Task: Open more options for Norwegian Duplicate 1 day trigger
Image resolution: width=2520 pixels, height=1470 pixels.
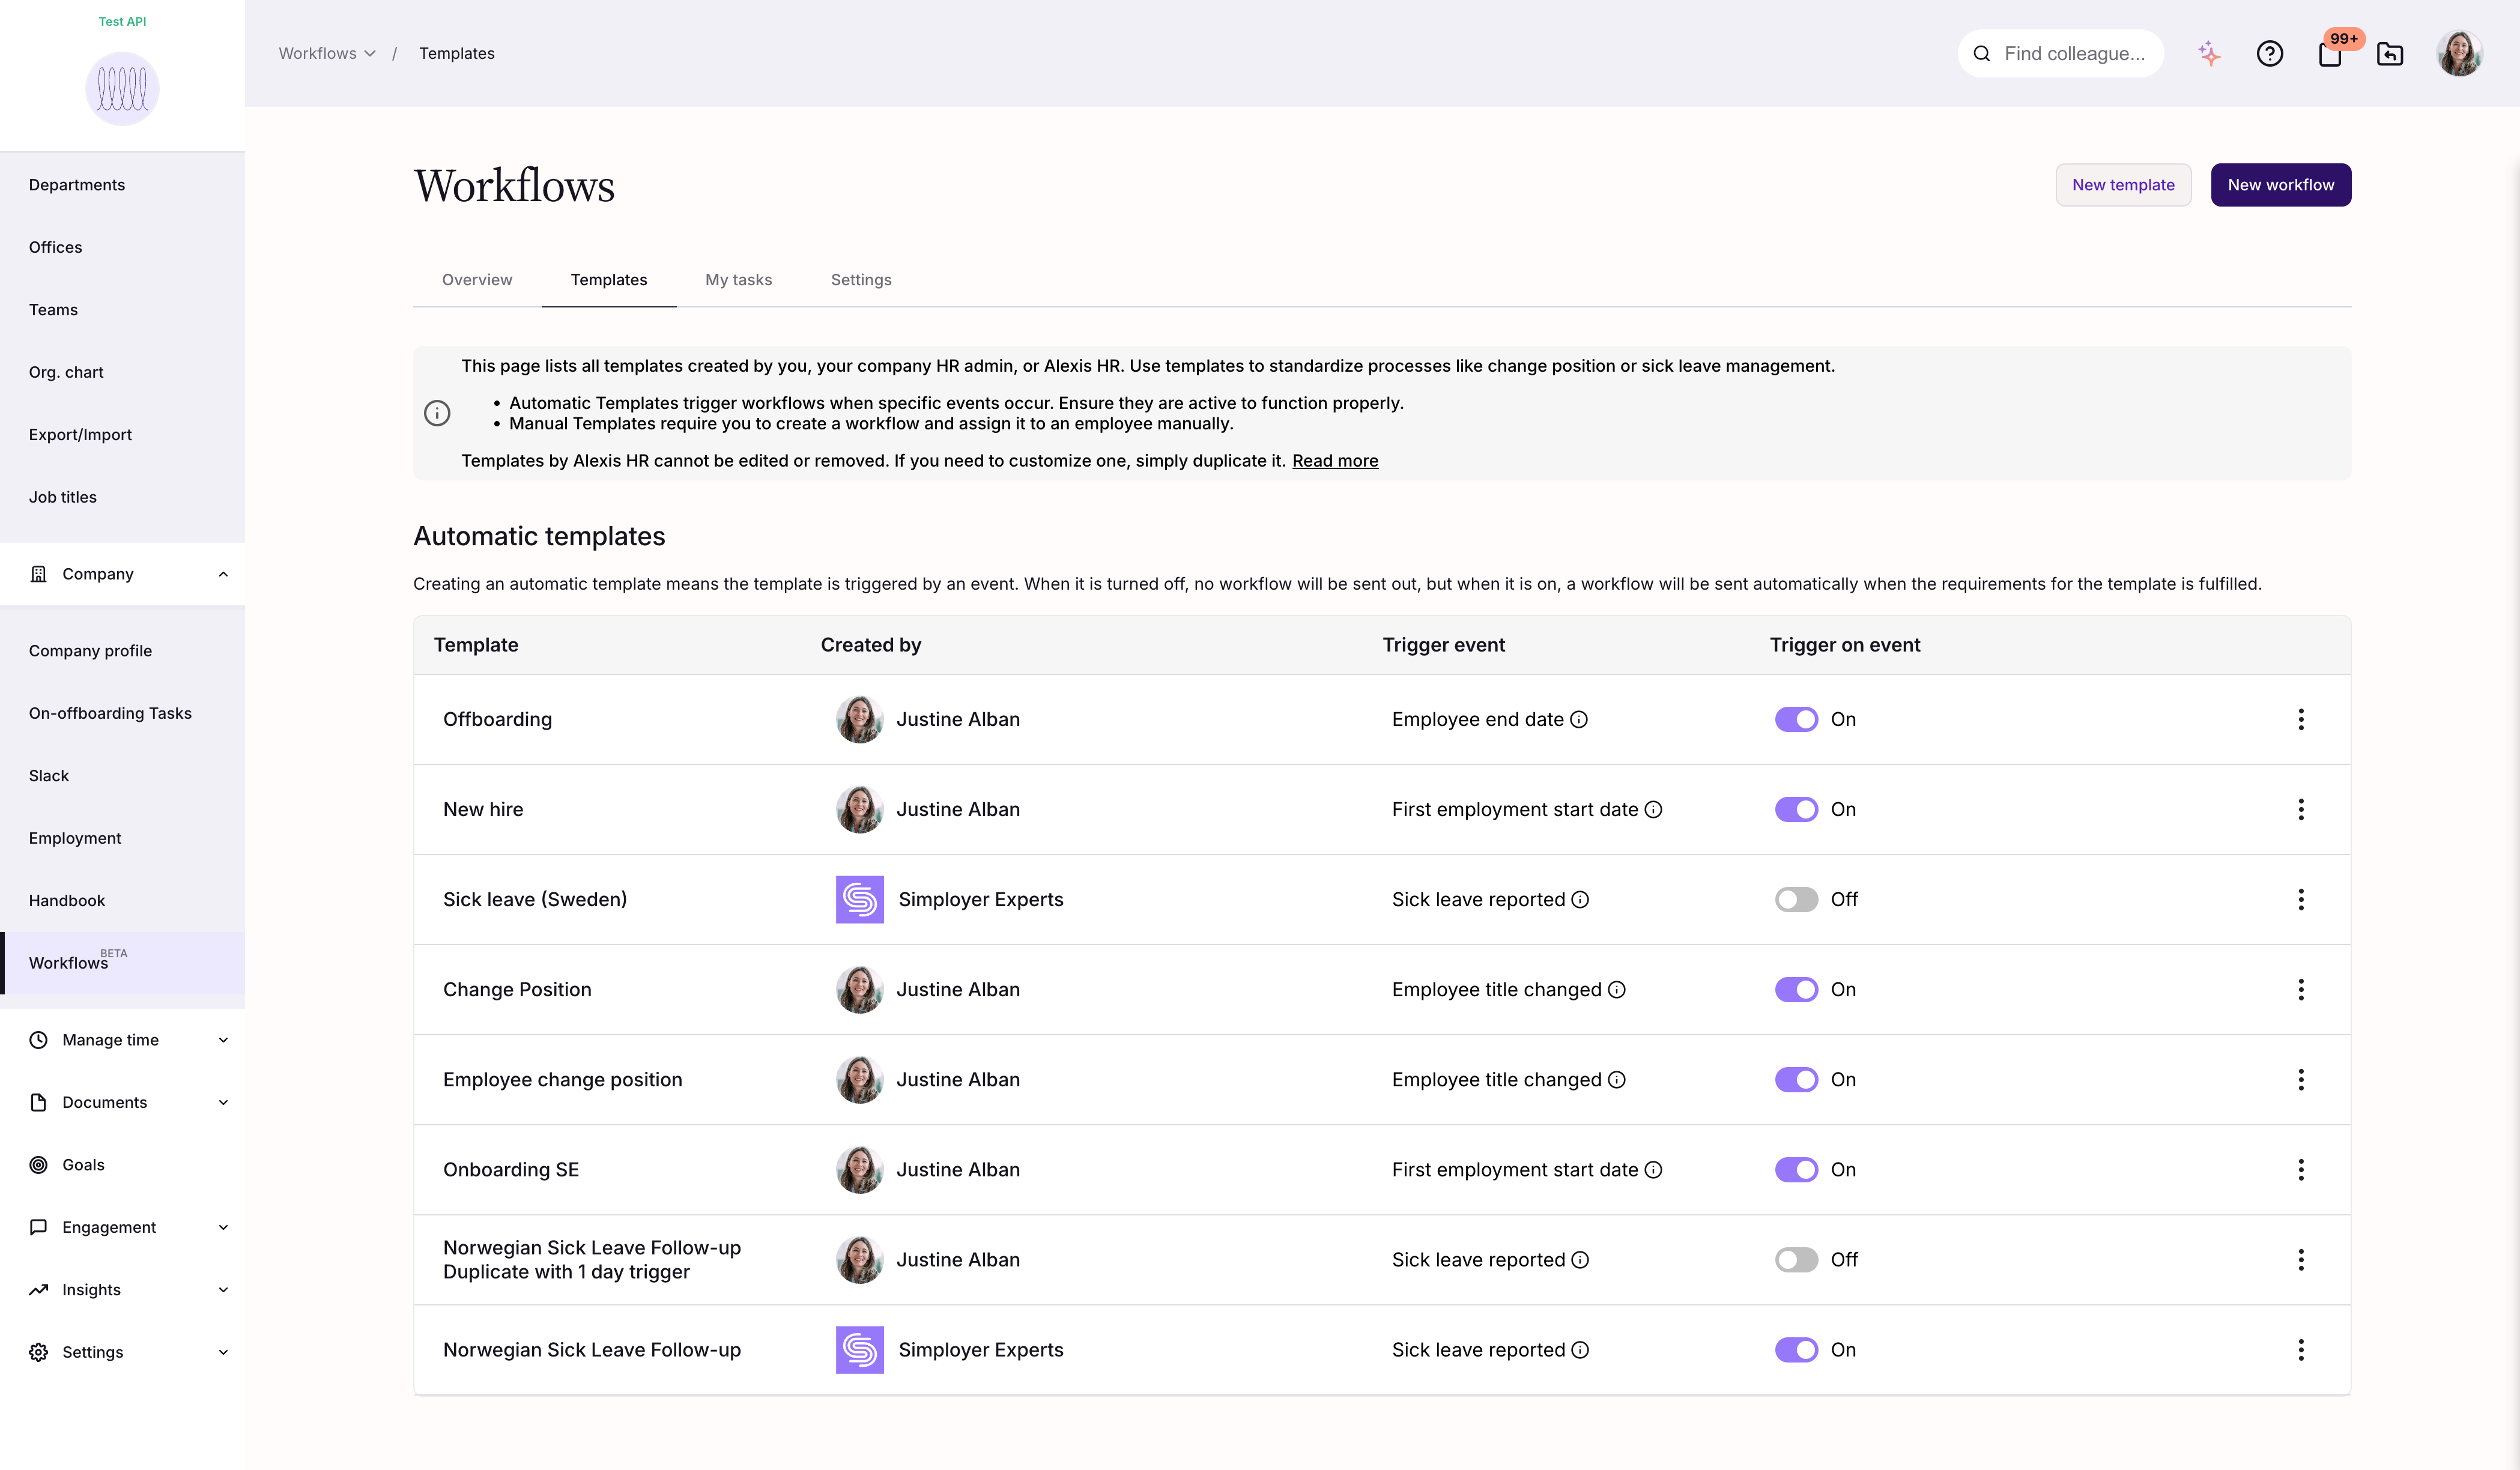Action: [x=2301, y=1259]
